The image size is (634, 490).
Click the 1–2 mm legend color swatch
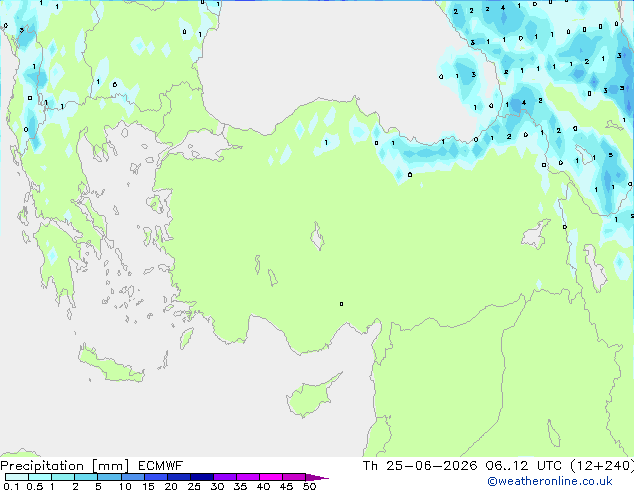coord(63,477)
